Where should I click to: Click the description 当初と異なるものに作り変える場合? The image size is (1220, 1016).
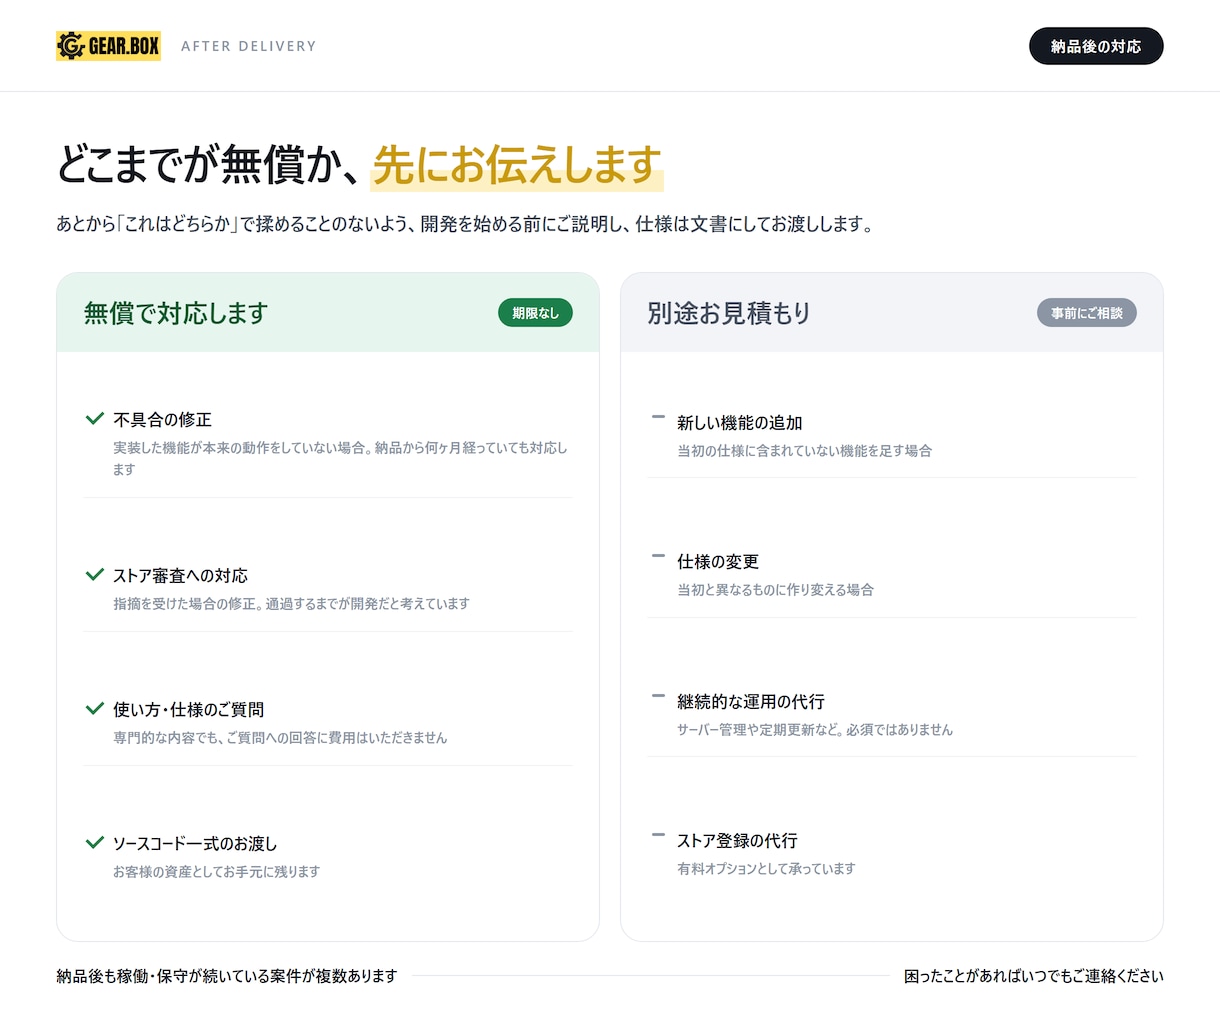coord(775,590)
